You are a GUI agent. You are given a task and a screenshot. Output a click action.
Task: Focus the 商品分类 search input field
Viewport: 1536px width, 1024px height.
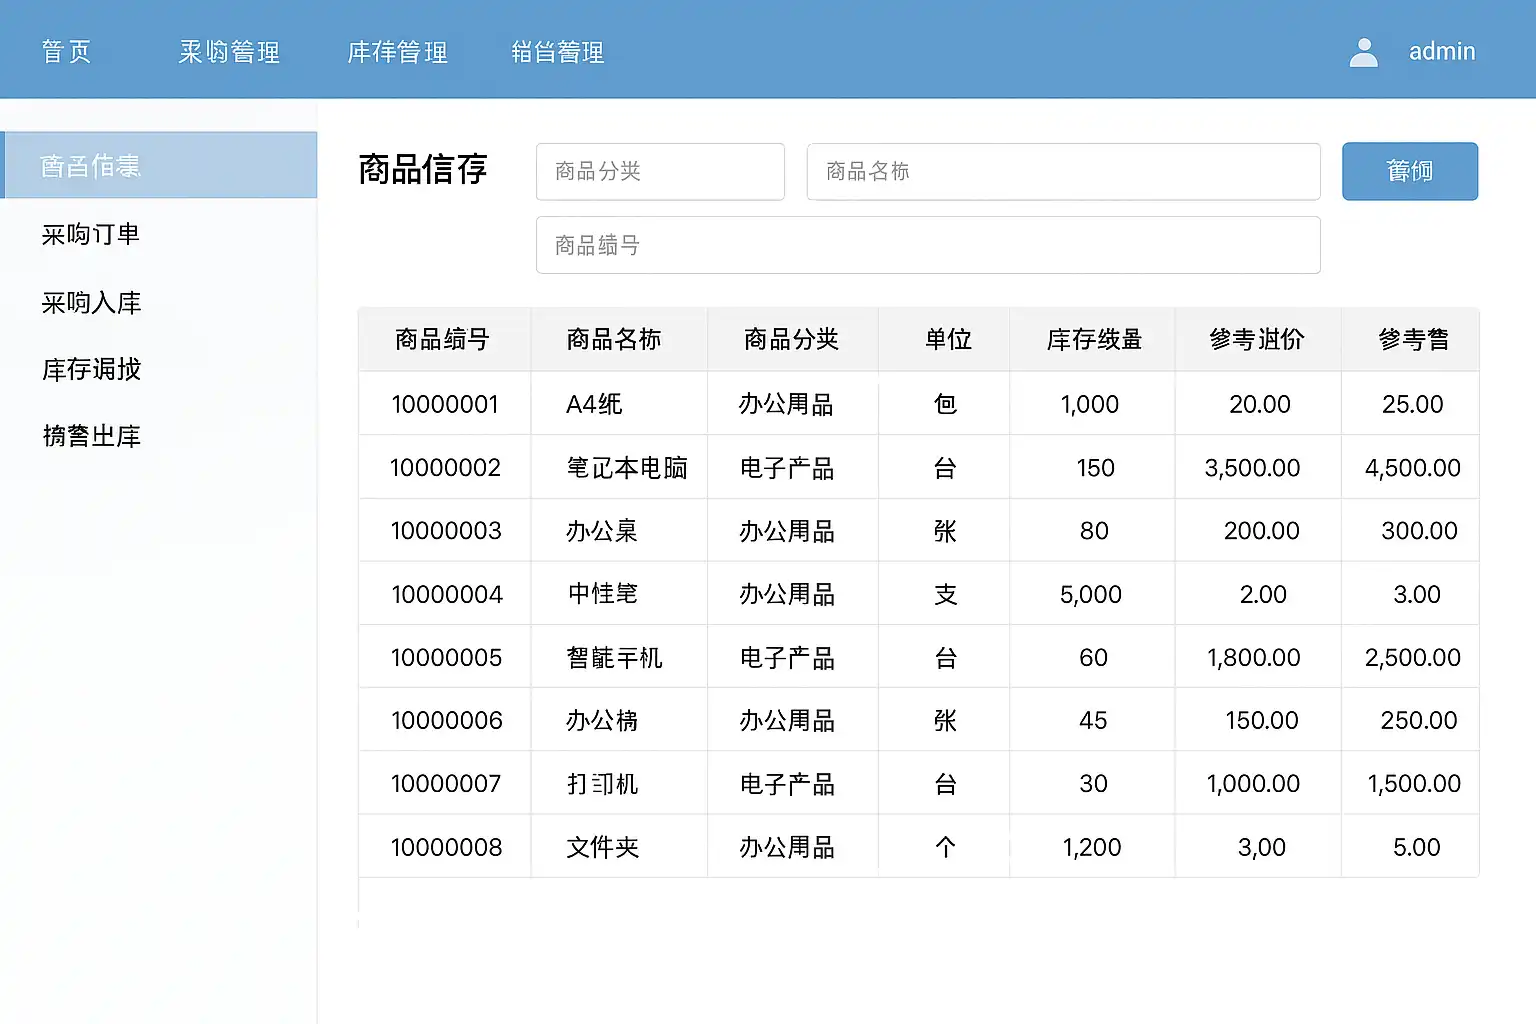660,172
